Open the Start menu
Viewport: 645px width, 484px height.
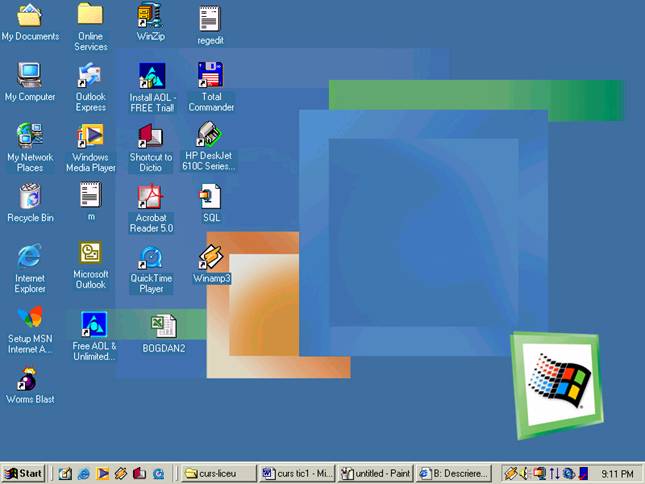point(24,473)
